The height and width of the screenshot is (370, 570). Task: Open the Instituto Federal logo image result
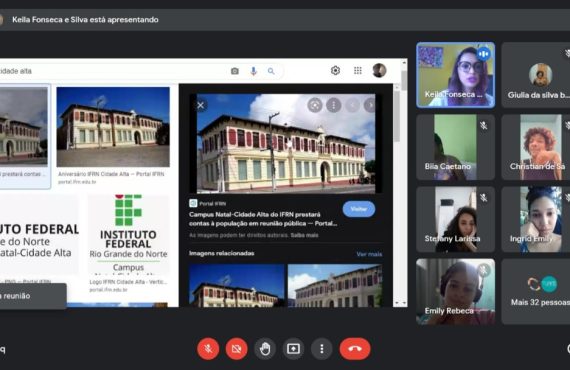(128, 234)
